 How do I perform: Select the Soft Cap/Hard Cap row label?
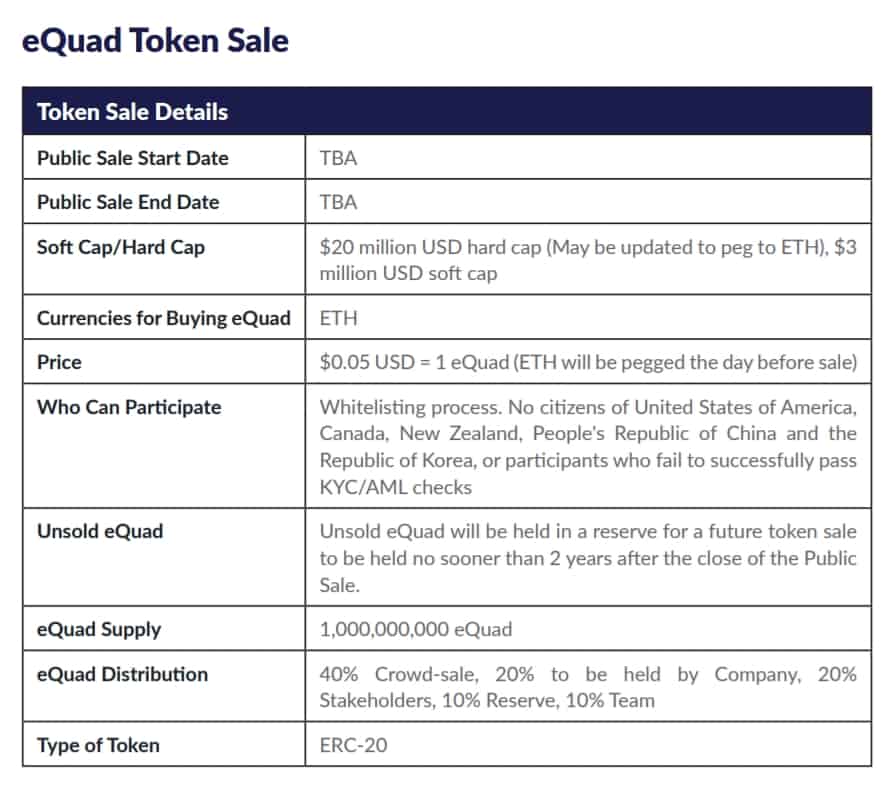(120, 246)
